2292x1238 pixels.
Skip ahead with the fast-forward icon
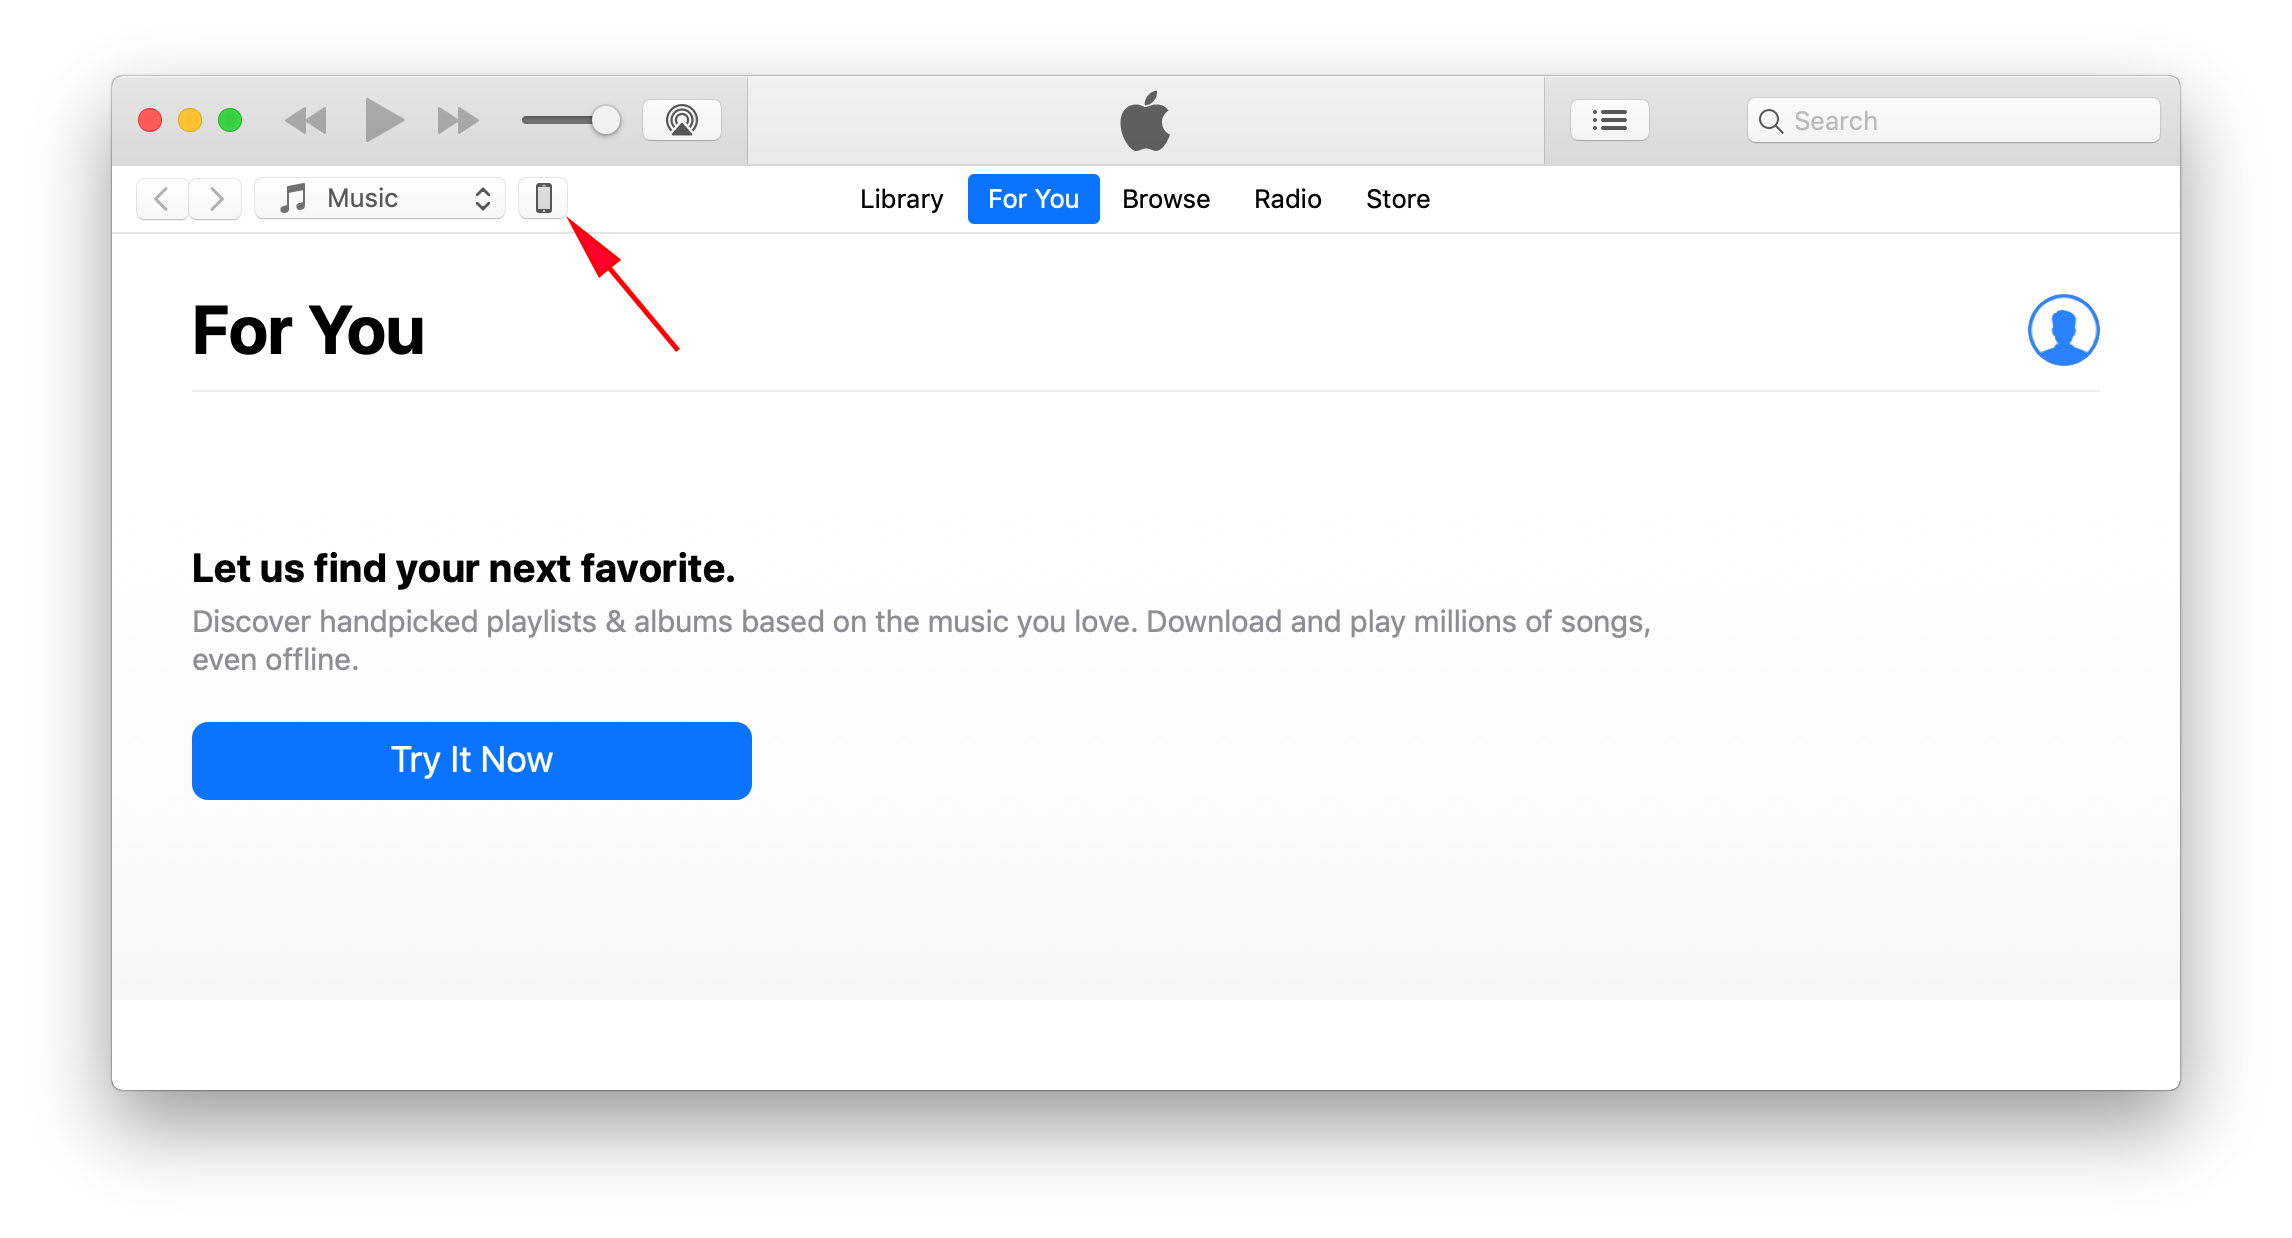click(458, 121)
